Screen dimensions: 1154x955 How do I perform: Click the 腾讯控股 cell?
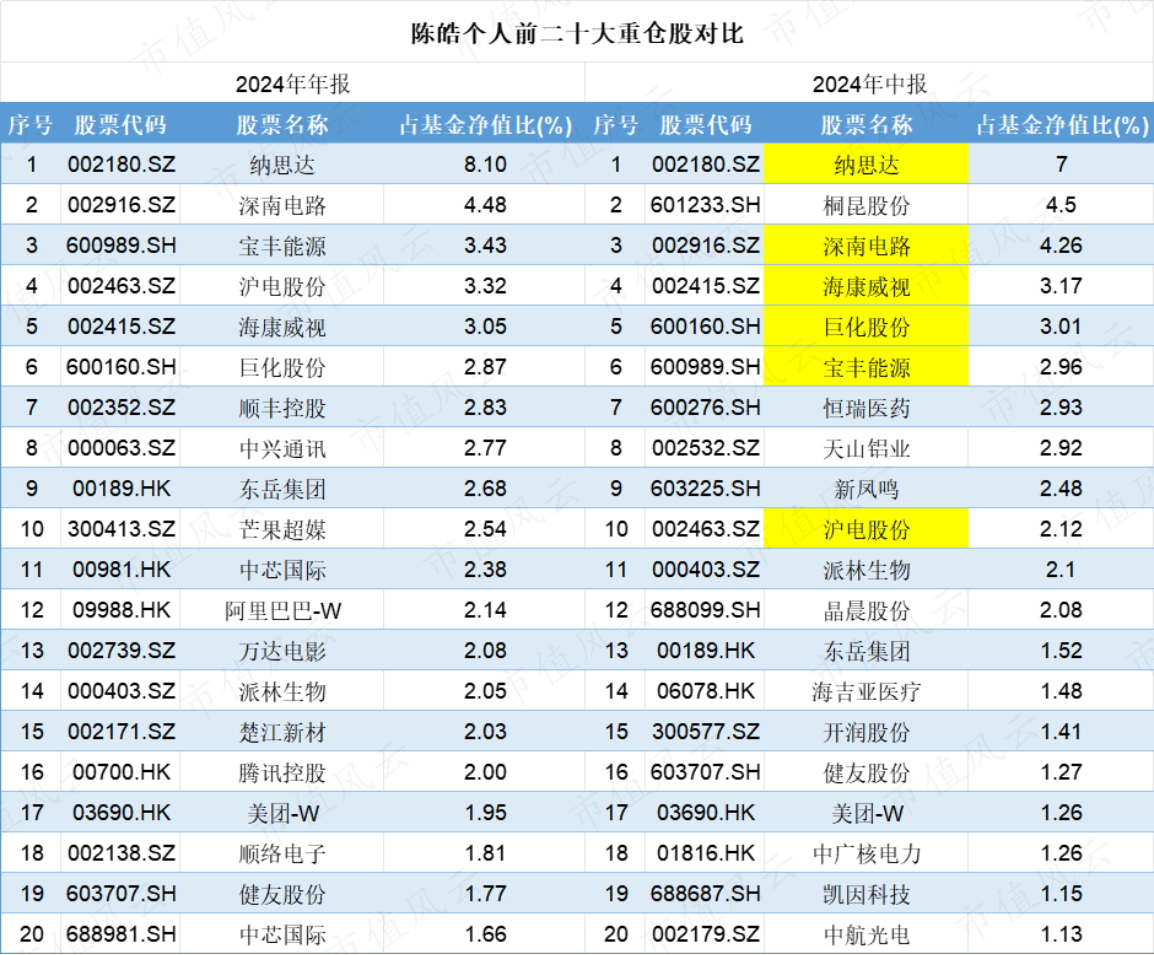click(282, 773)
